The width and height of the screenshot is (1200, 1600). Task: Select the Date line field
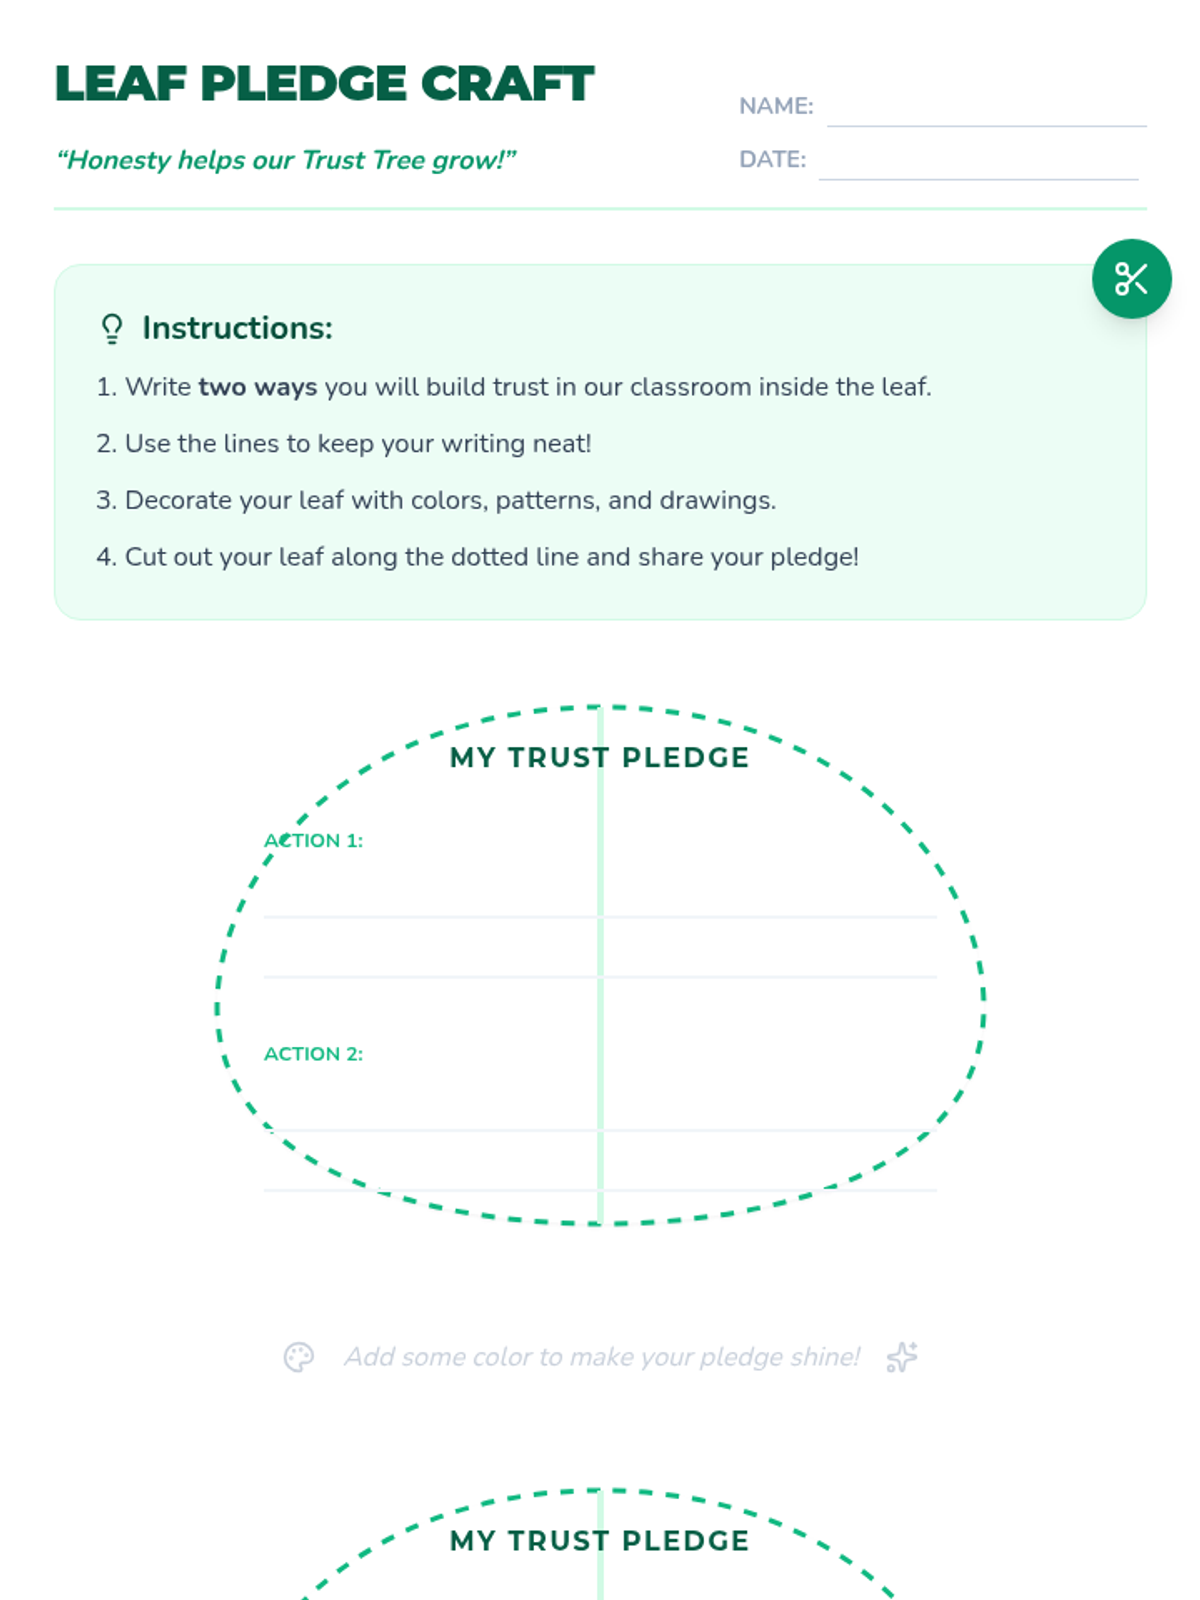(x=977, y=162)
